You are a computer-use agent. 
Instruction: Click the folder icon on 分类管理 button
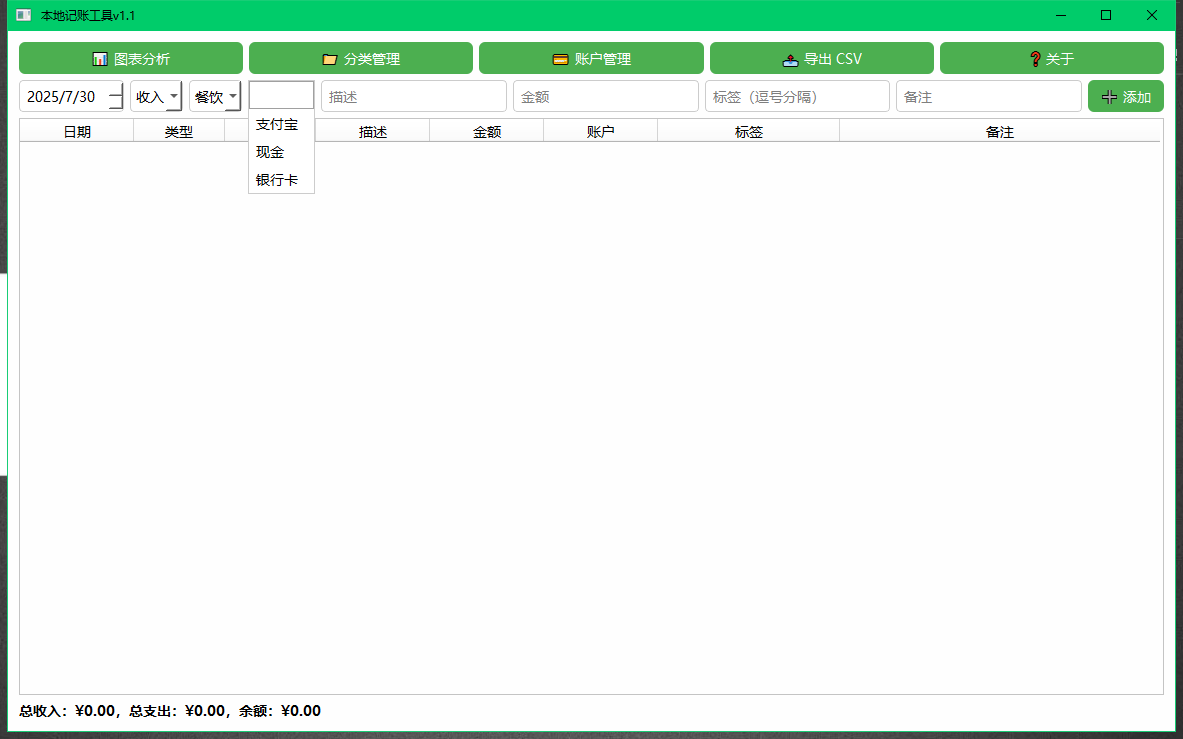pyautogui.click(x=328, y=58)
